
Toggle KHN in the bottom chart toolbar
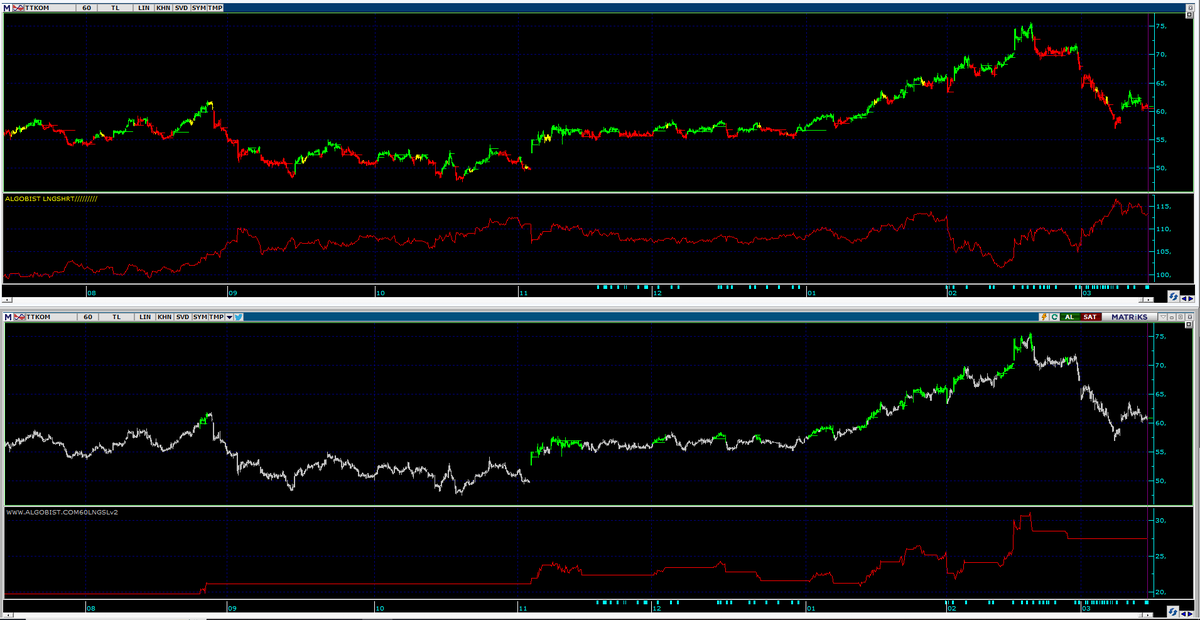[164, 317]
